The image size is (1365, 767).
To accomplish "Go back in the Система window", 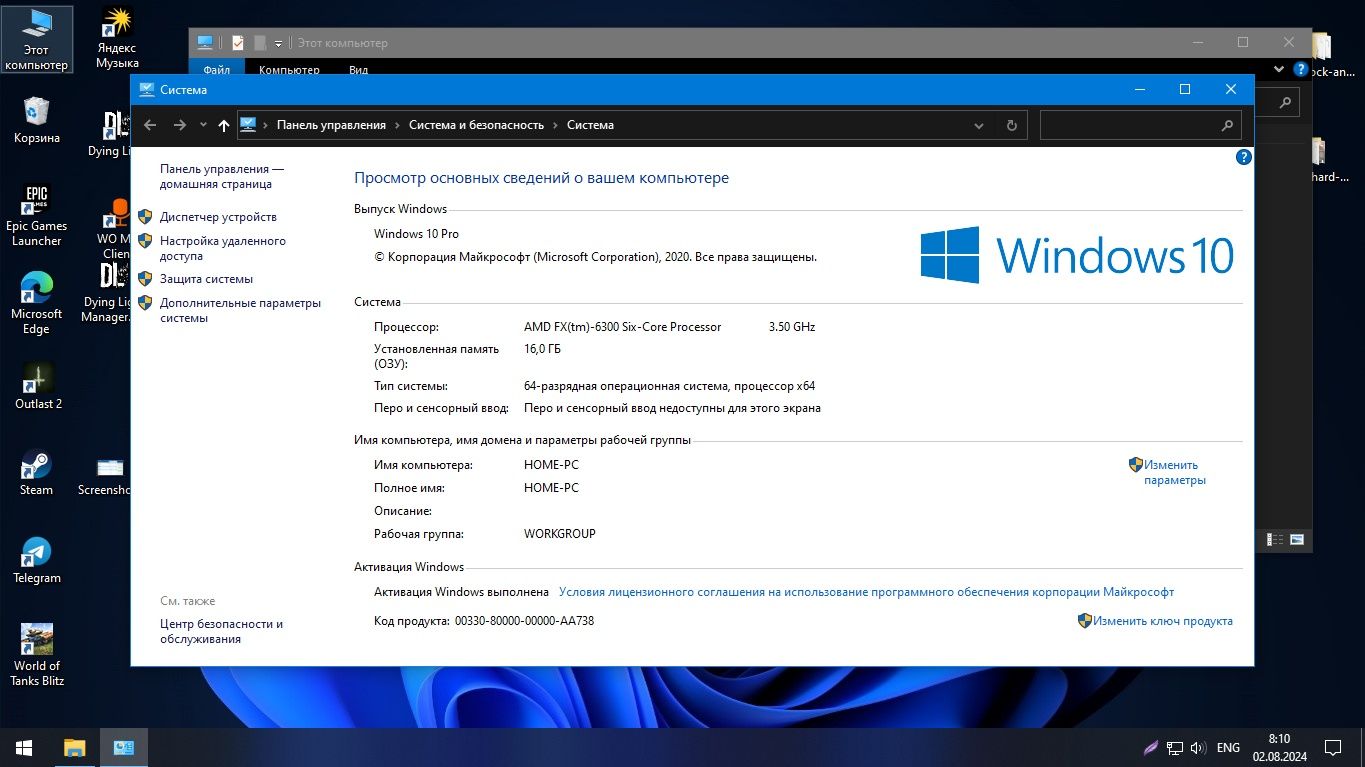I will pyautogui.click(x=150, y=125).
